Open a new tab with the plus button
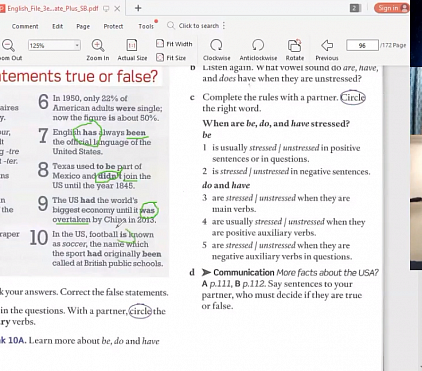 (138, 8)
